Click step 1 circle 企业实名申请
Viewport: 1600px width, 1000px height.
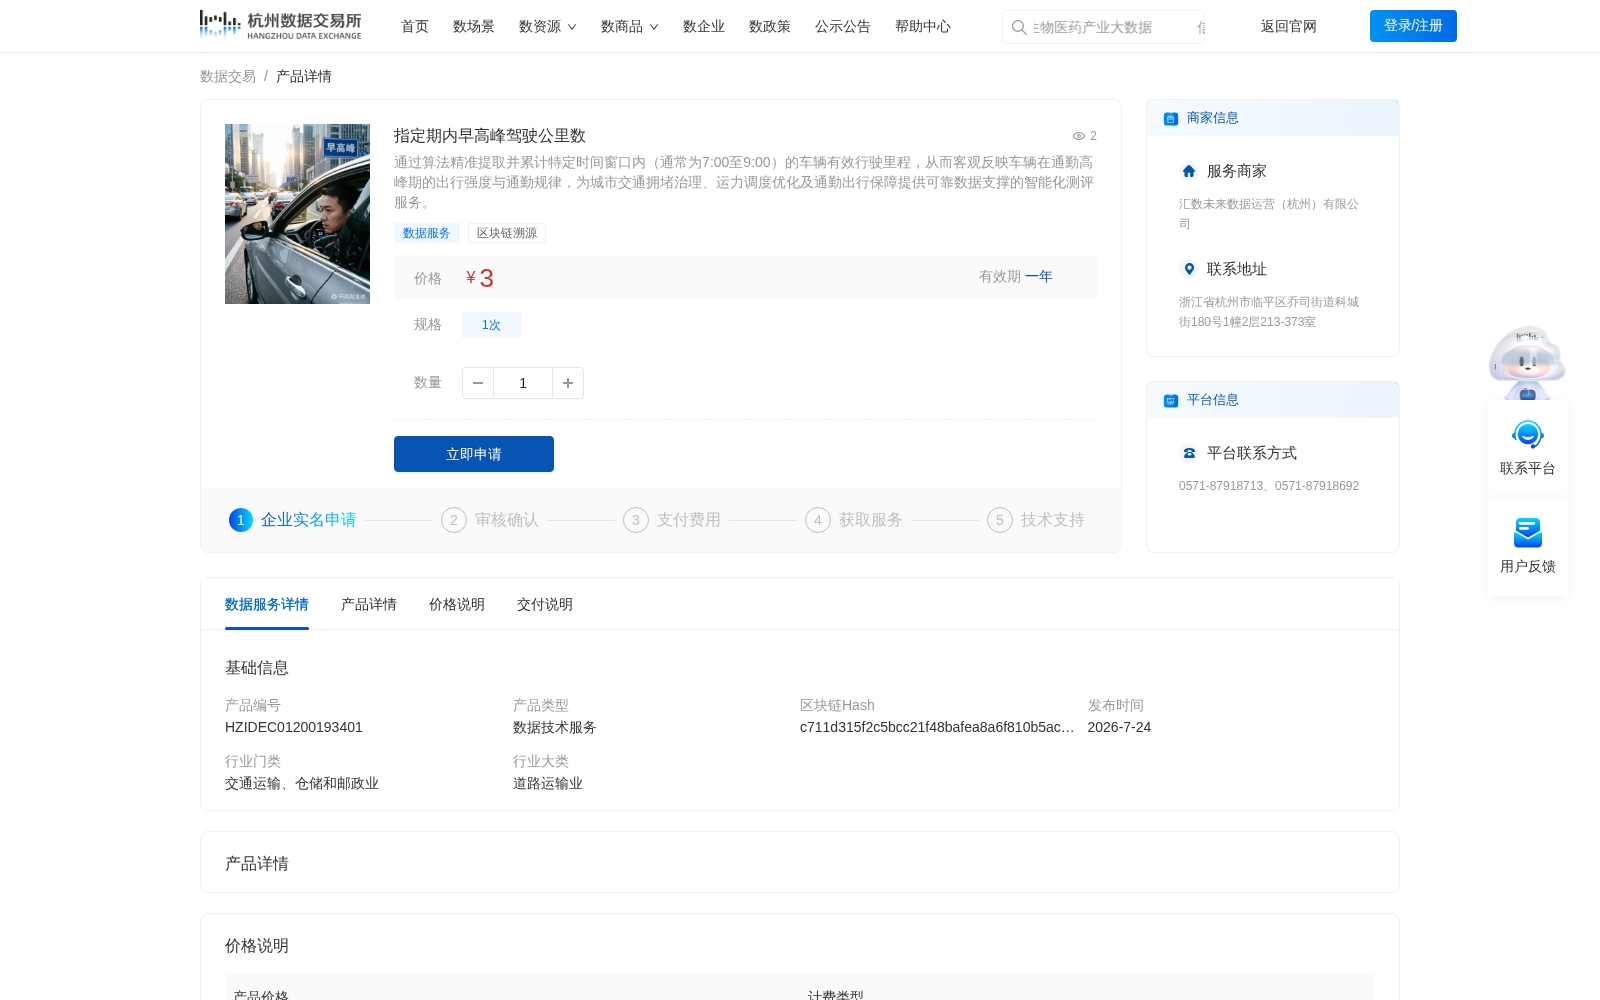tap(241, 520)
